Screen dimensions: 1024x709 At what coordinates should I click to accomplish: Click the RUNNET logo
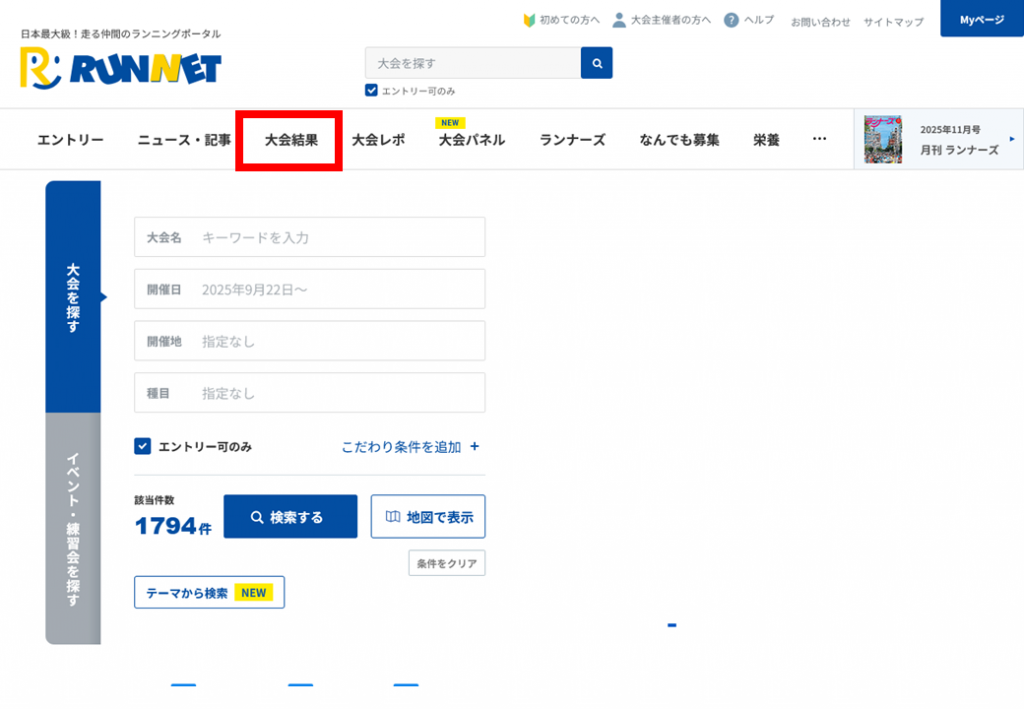pyautogui.click(x=120, y=67)
